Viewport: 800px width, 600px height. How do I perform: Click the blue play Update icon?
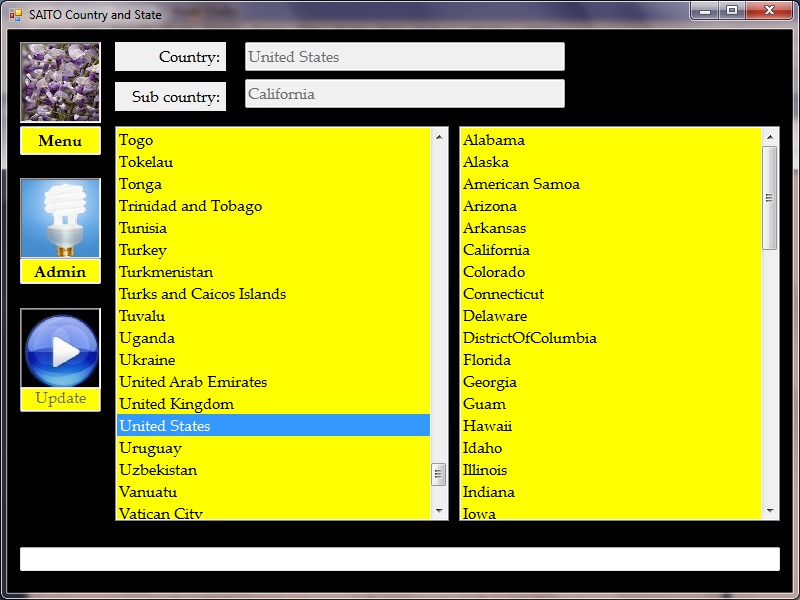pyautogui.click(x=60, y=348)
